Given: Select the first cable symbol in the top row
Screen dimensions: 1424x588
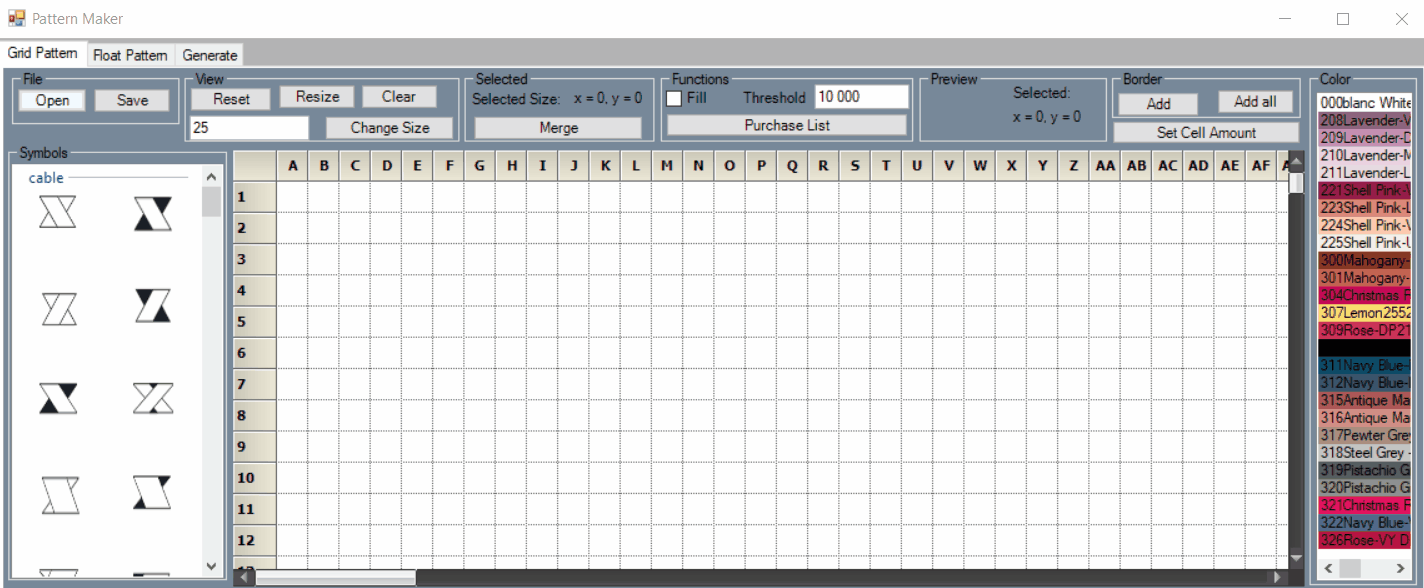Looking at the screenshot, I should click(57, 212).
